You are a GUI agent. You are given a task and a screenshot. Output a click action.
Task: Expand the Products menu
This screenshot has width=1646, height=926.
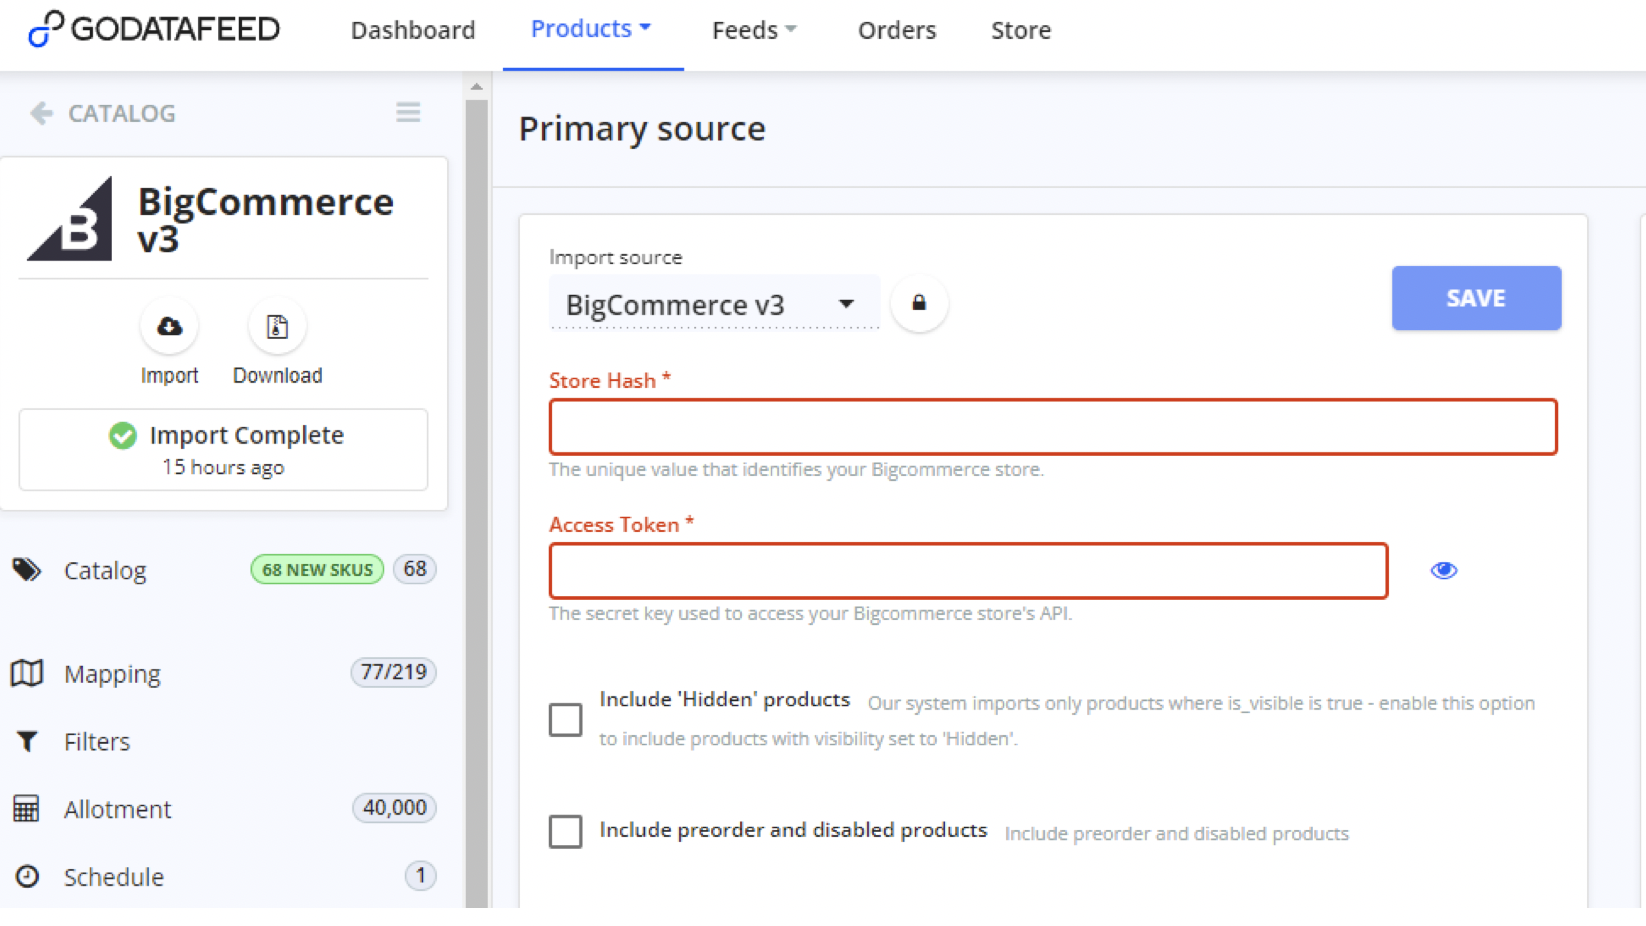[591, 29]
